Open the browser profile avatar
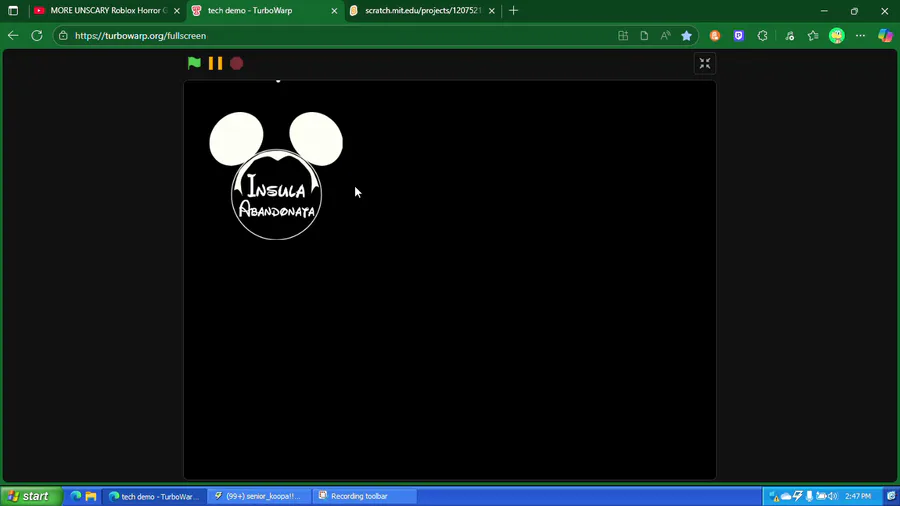The image size is (900, 506). (837, 36)
